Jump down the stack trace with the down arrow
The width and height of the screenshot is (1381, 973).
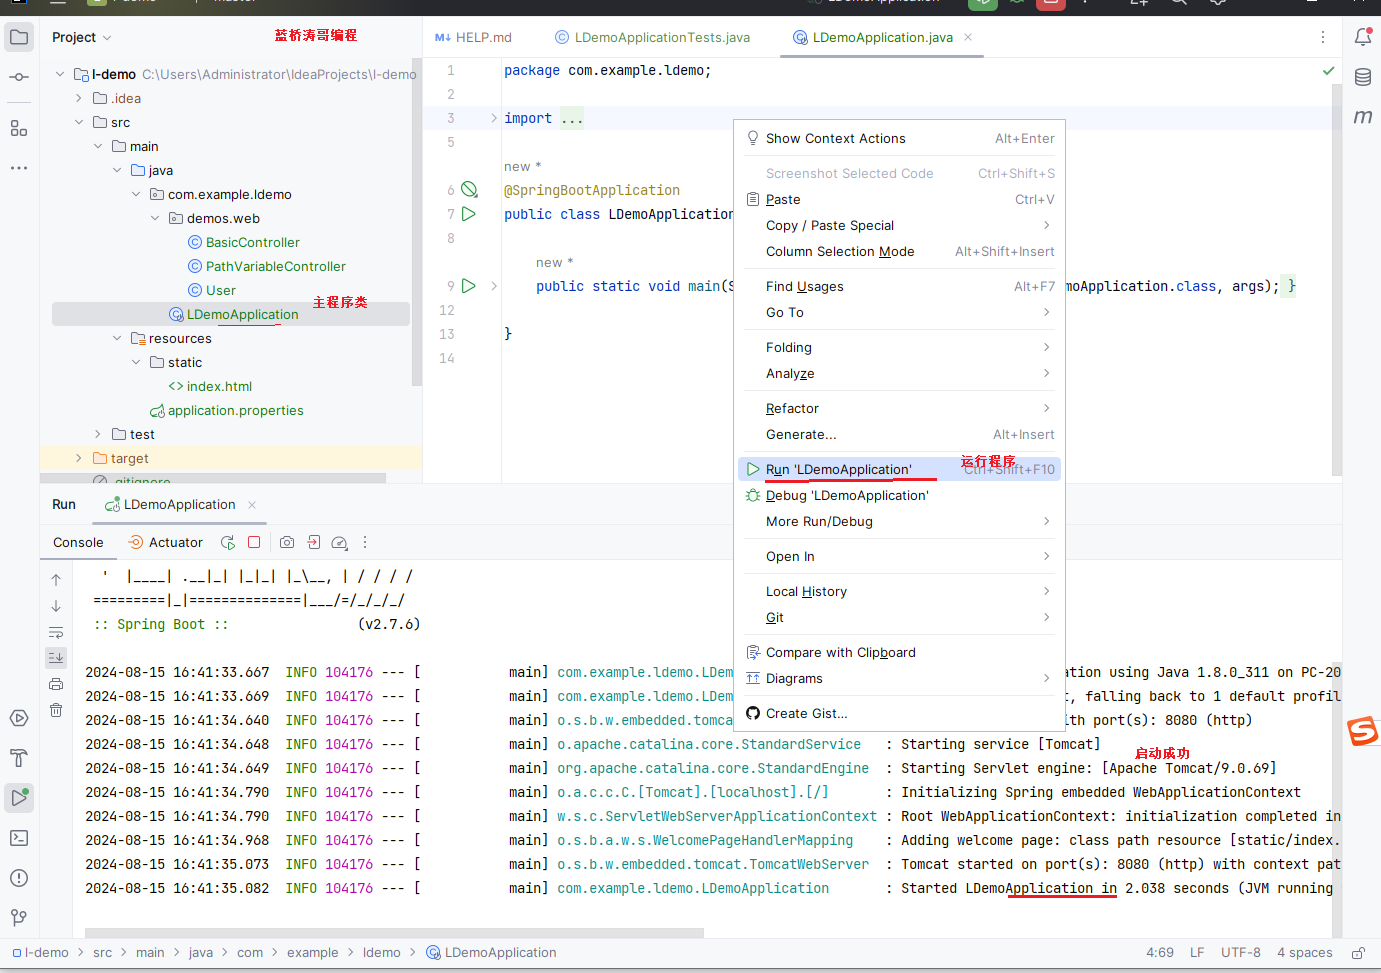[x=56, y=606]
